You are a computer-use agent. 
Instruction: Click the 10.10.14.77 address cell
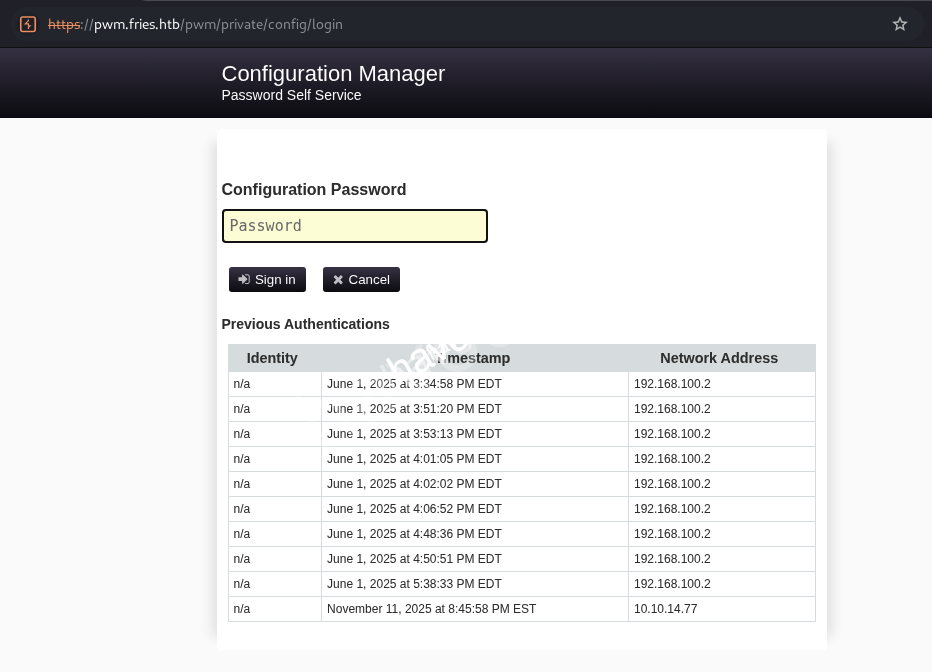click(x=665, y=609)
